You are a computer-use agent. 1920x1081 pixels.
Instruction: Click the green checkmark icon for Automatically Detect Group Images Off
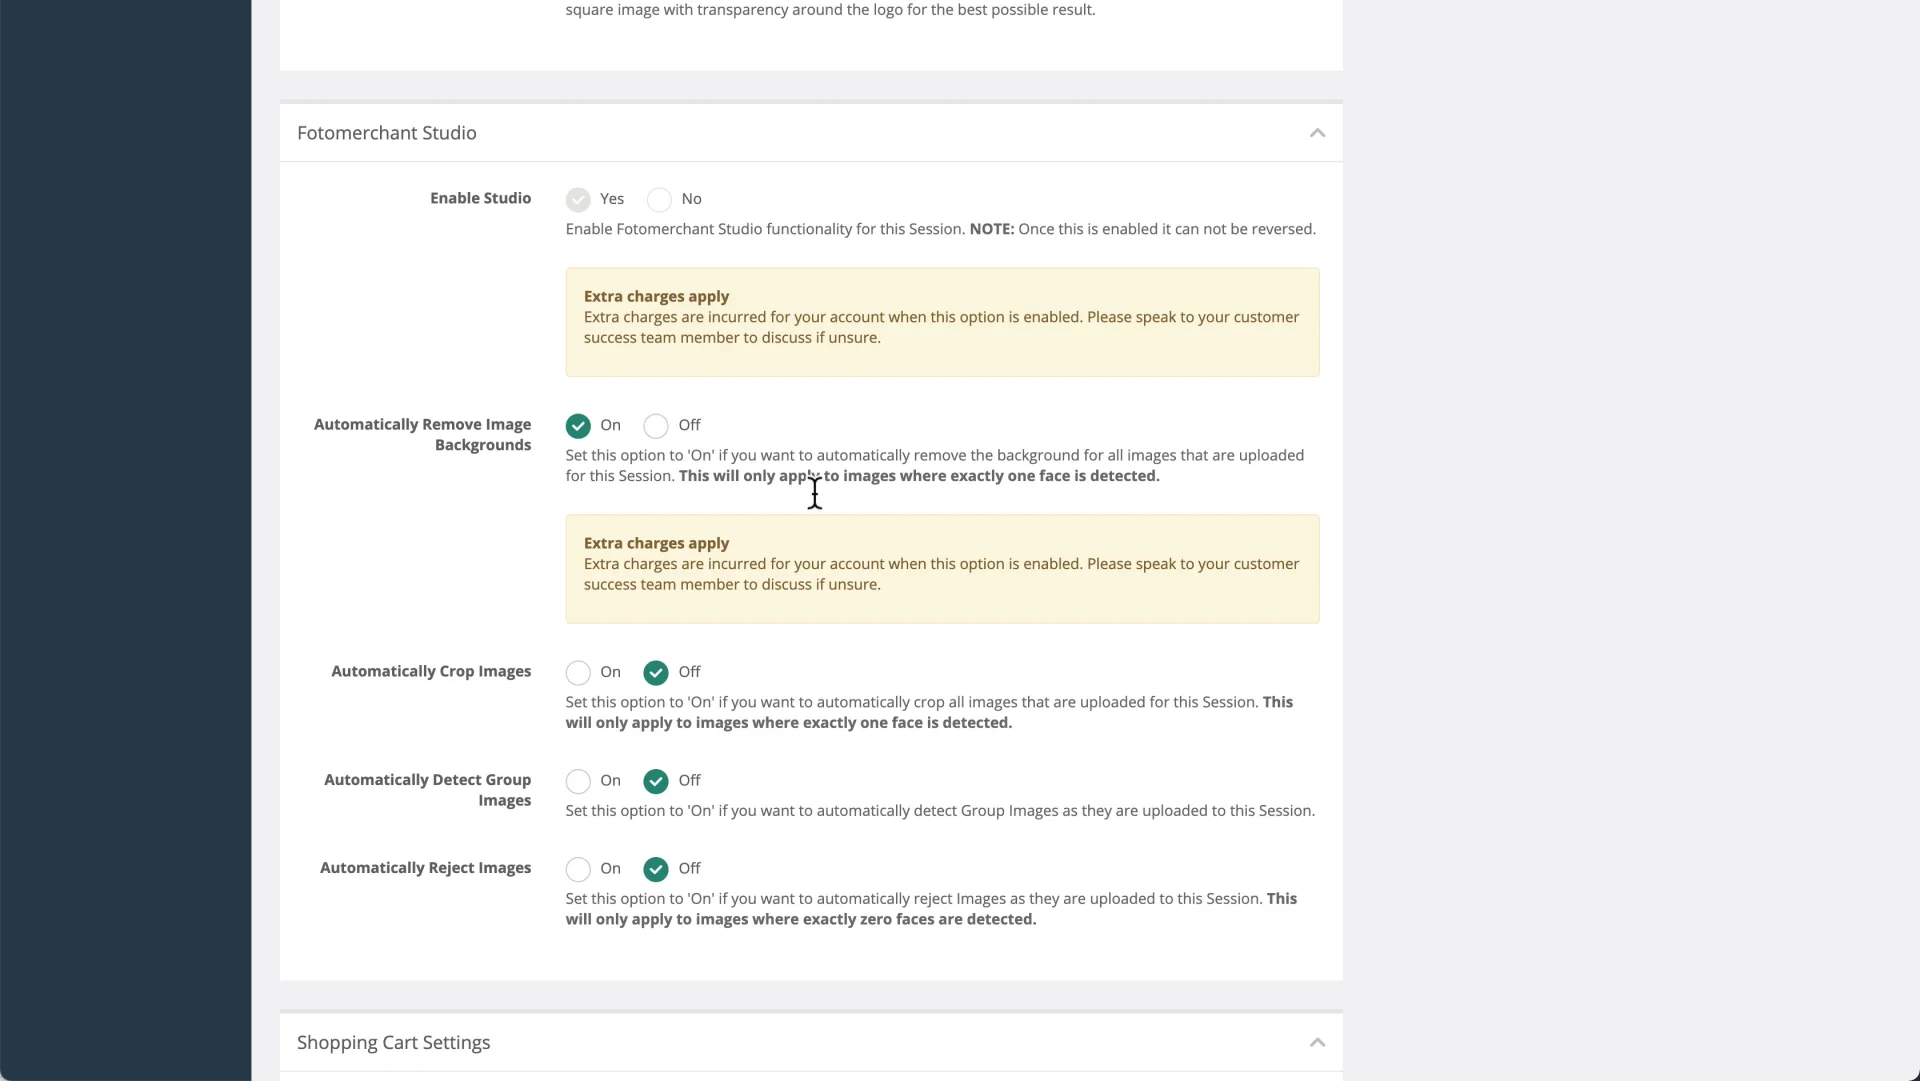[x=657, y=780]
